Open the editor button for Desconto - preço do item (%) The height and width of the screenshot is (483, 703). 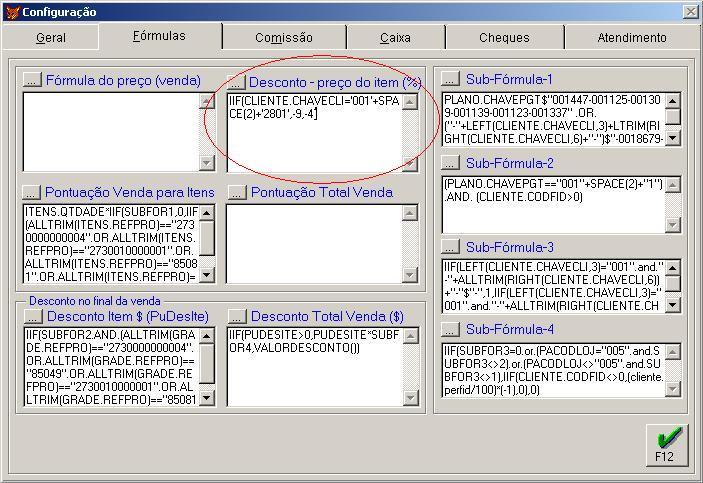click(236, 82)
